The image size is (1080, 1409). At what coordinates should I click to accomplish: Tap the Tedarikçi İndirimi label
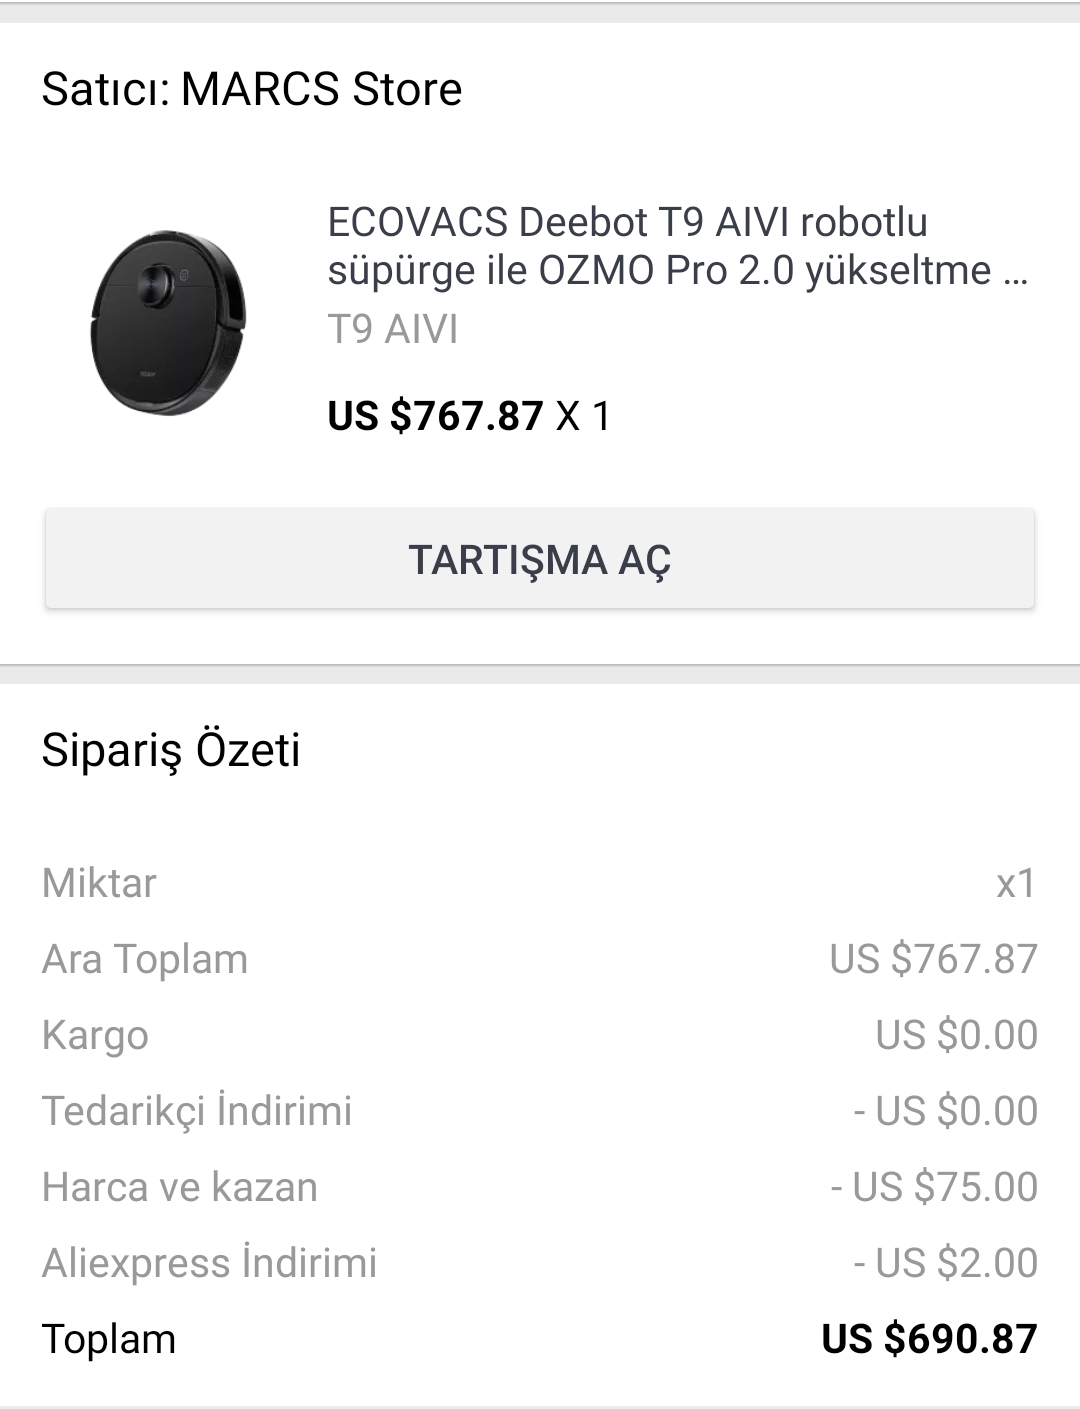click(x=197, y=1111)
